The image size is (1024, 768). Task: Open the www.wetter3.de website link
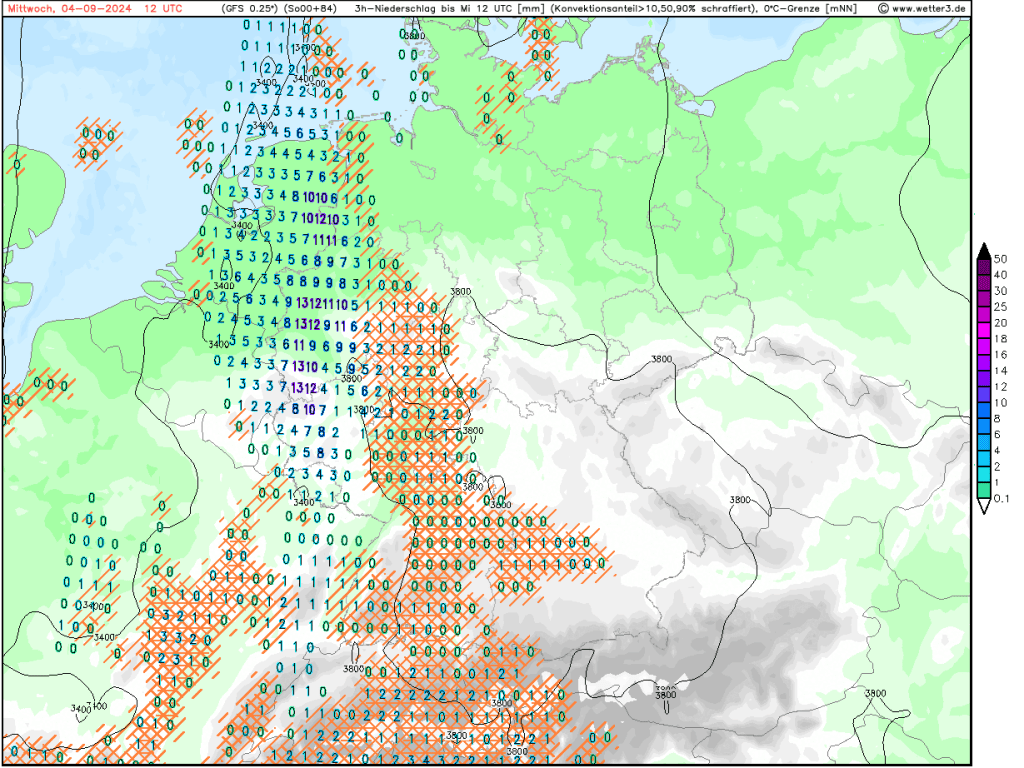(927, 8)
